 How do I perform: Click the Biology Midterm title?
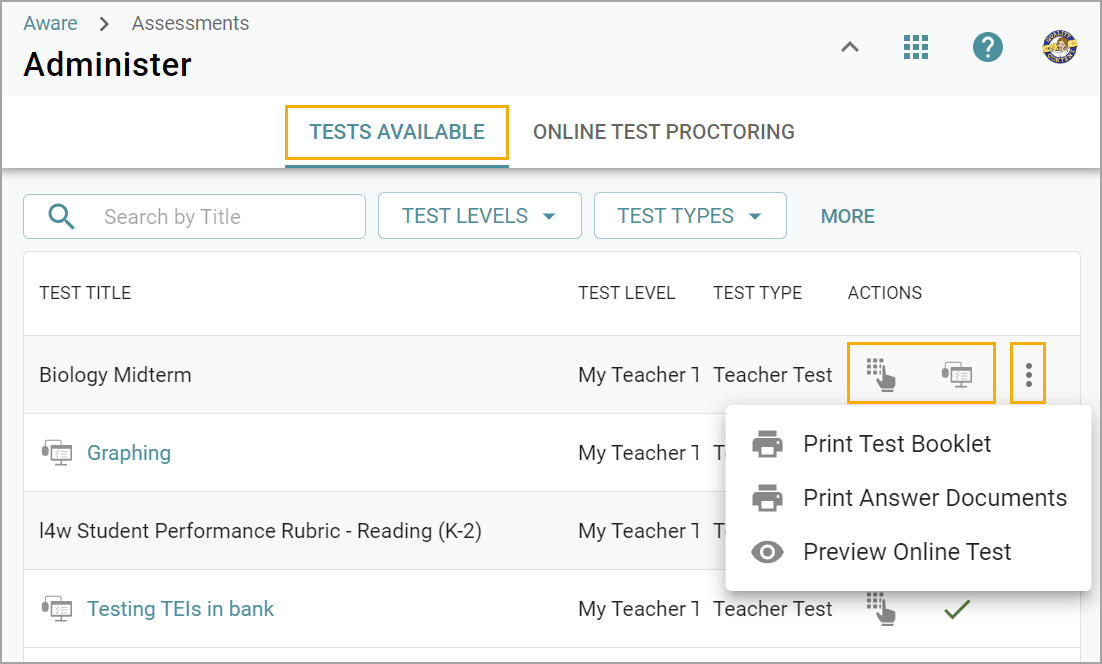pos(115,375)
